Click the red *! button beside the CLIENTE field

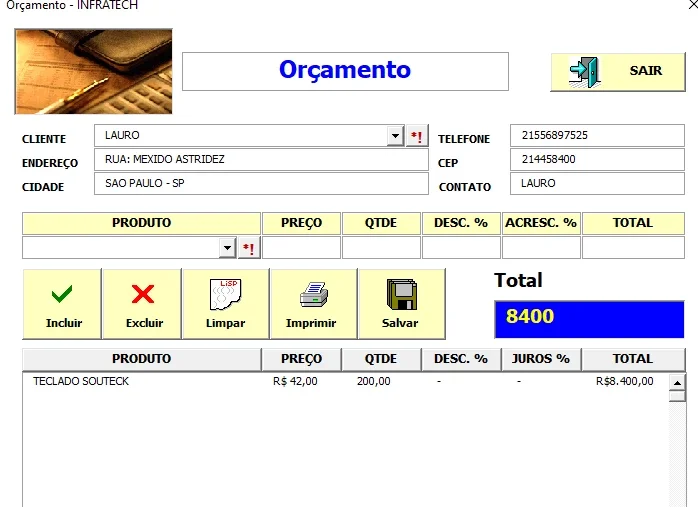tap(417, 136)
